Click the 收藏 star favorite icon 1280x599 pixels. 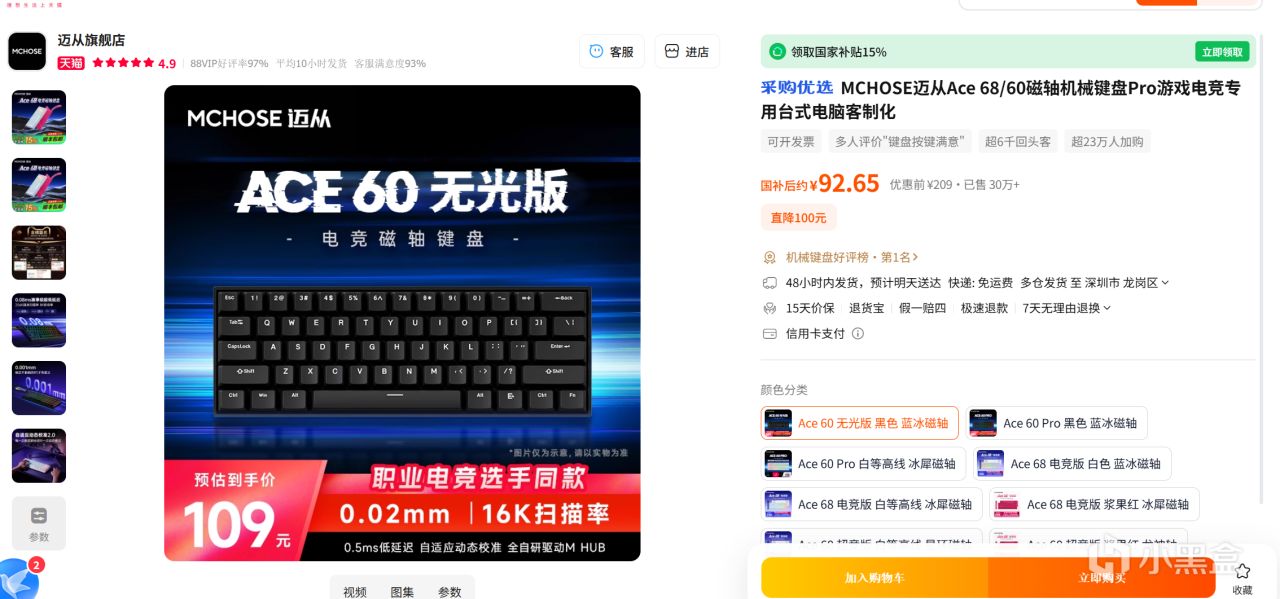click(x=1242, y=571)
